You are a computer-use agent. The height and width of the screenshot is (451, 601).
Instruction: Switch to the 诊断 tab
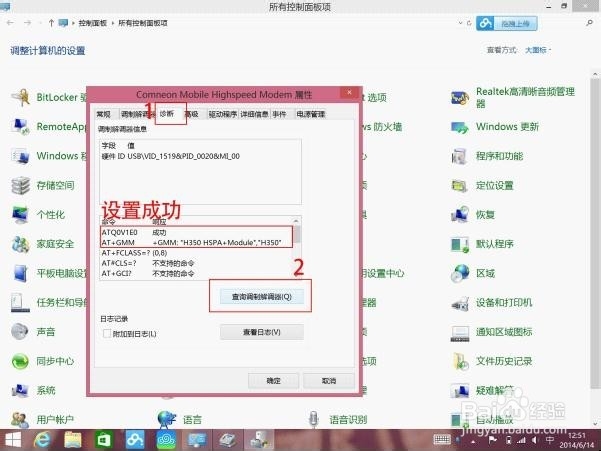click(x=167, y=113)
